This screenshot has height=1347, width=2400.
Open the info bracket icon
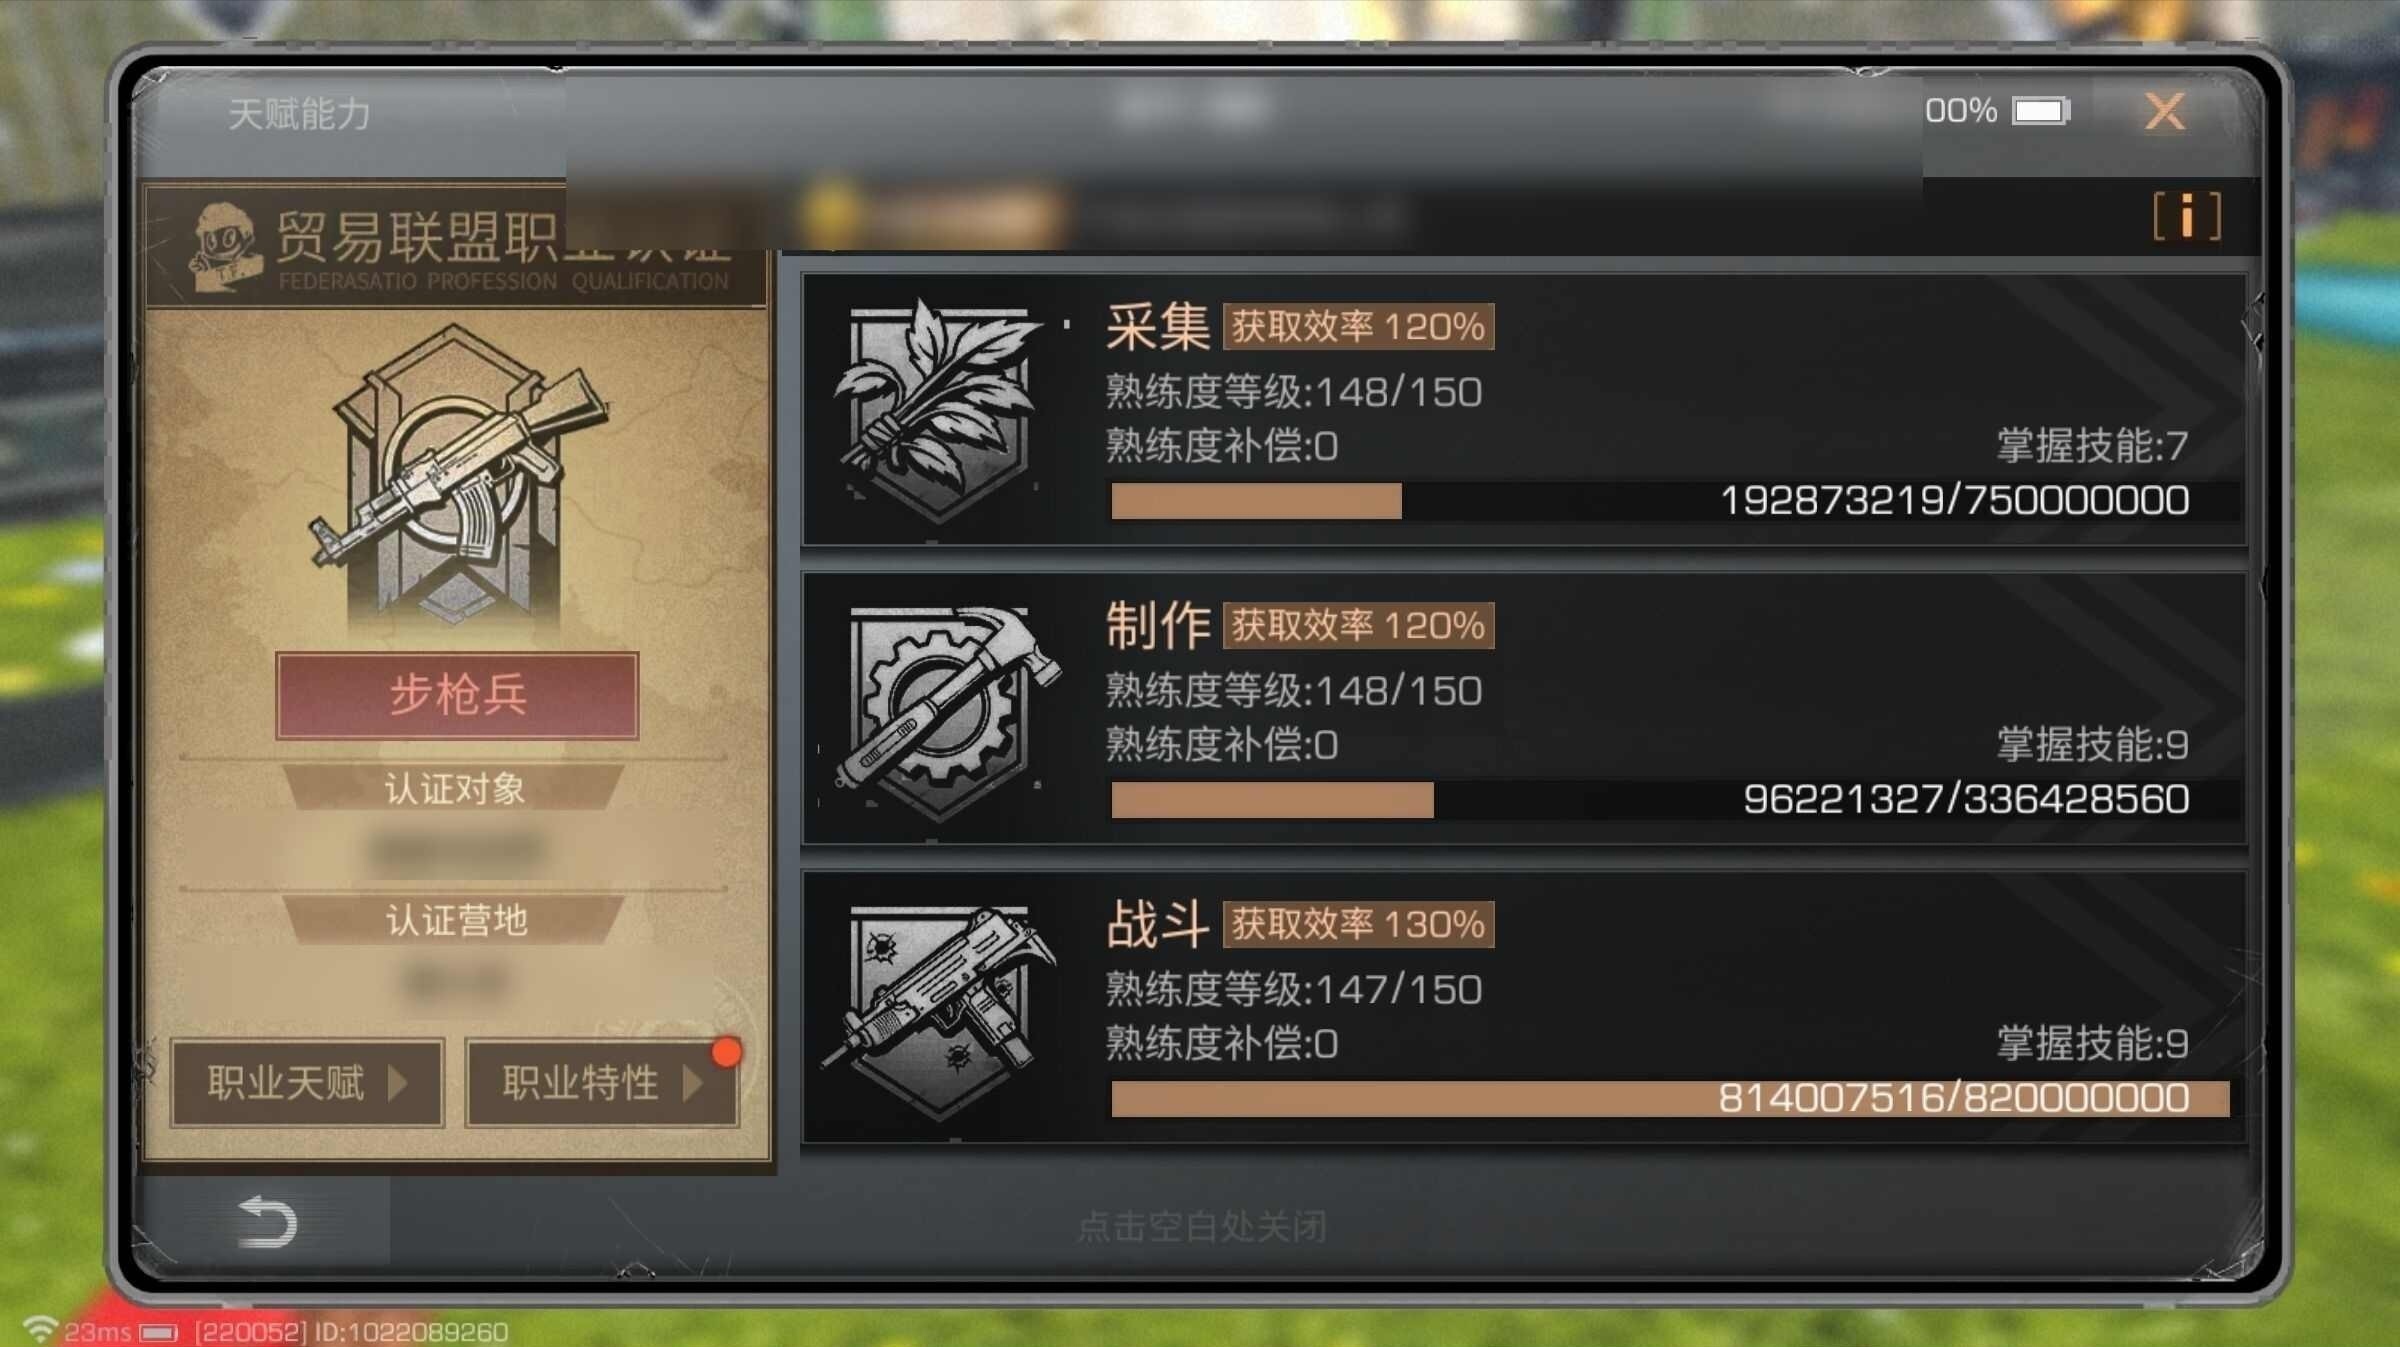[2187, 216]
